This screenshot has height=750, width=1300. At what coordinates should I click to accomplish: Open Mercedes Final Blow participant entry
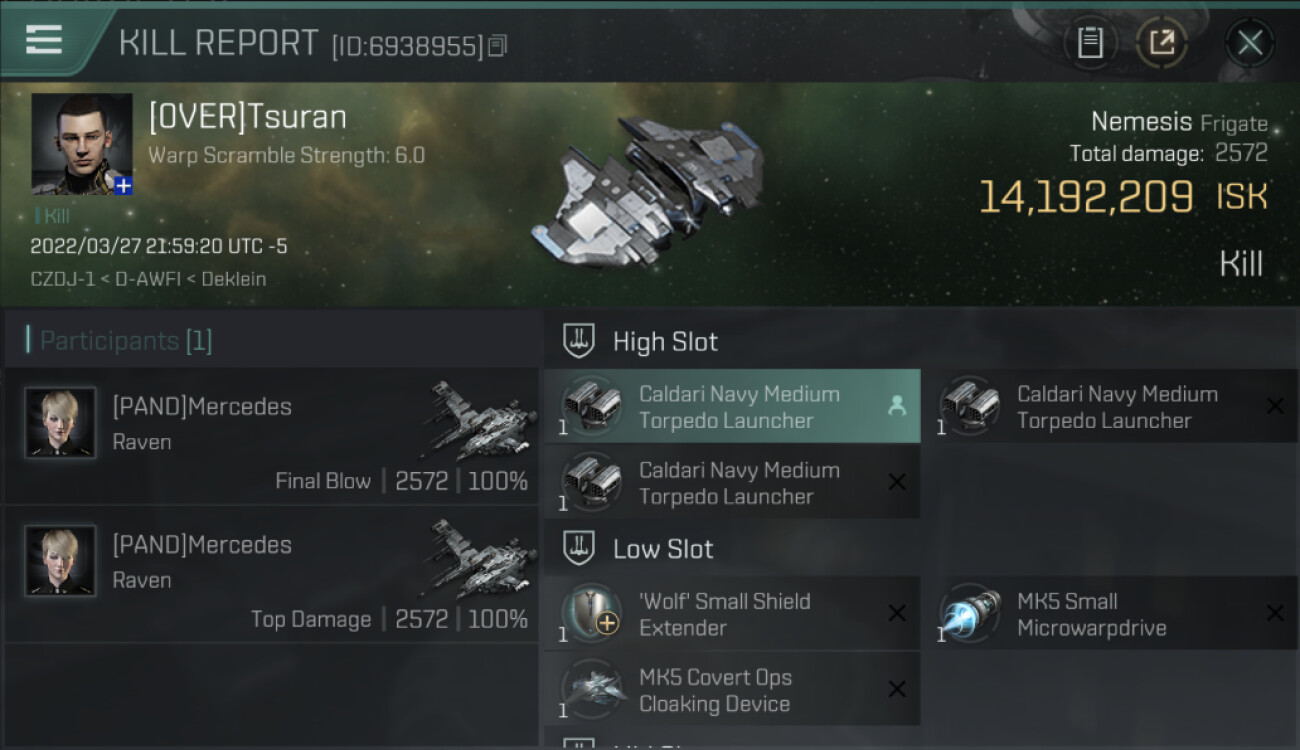coord(272,437)
